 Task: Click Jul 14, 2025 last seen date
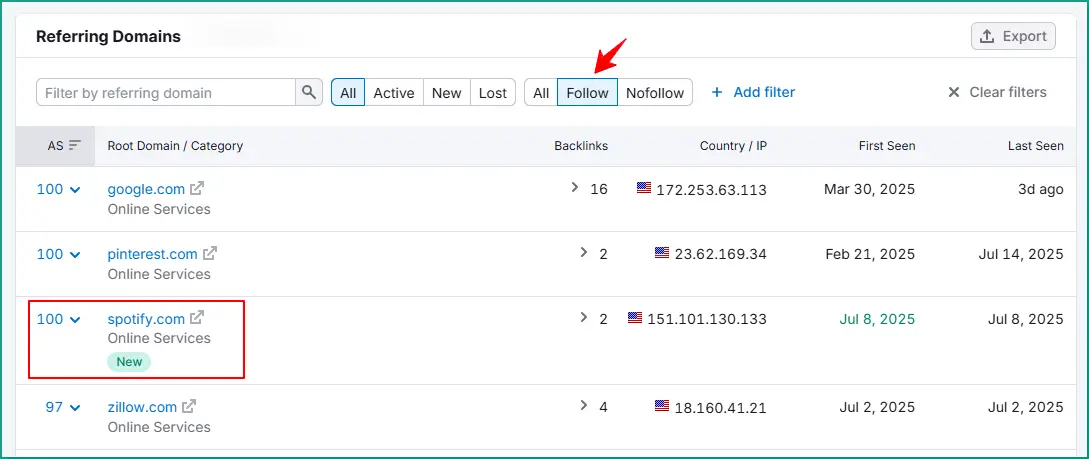[1021, 254]
